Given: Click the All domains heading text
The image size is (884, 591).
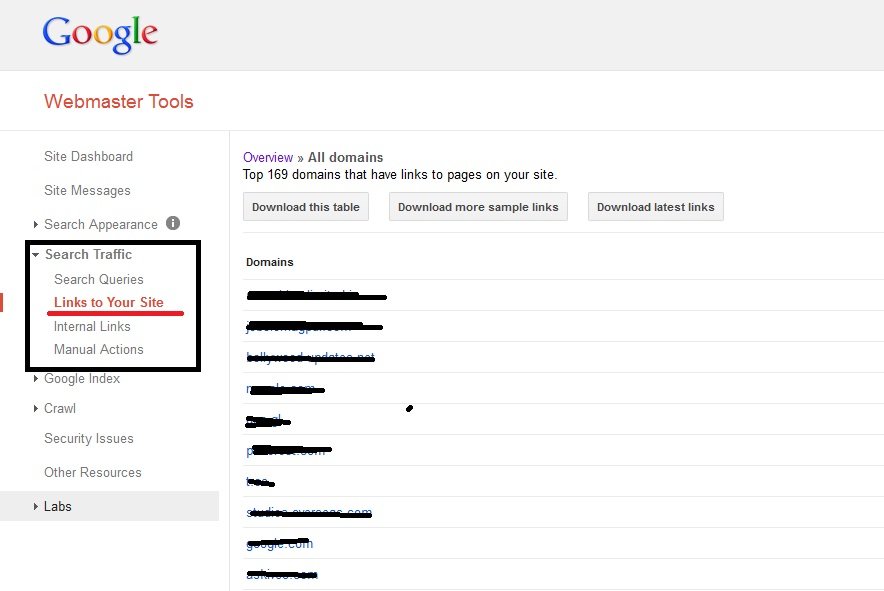Looking at the screenshot, I should tap(346, 157).
